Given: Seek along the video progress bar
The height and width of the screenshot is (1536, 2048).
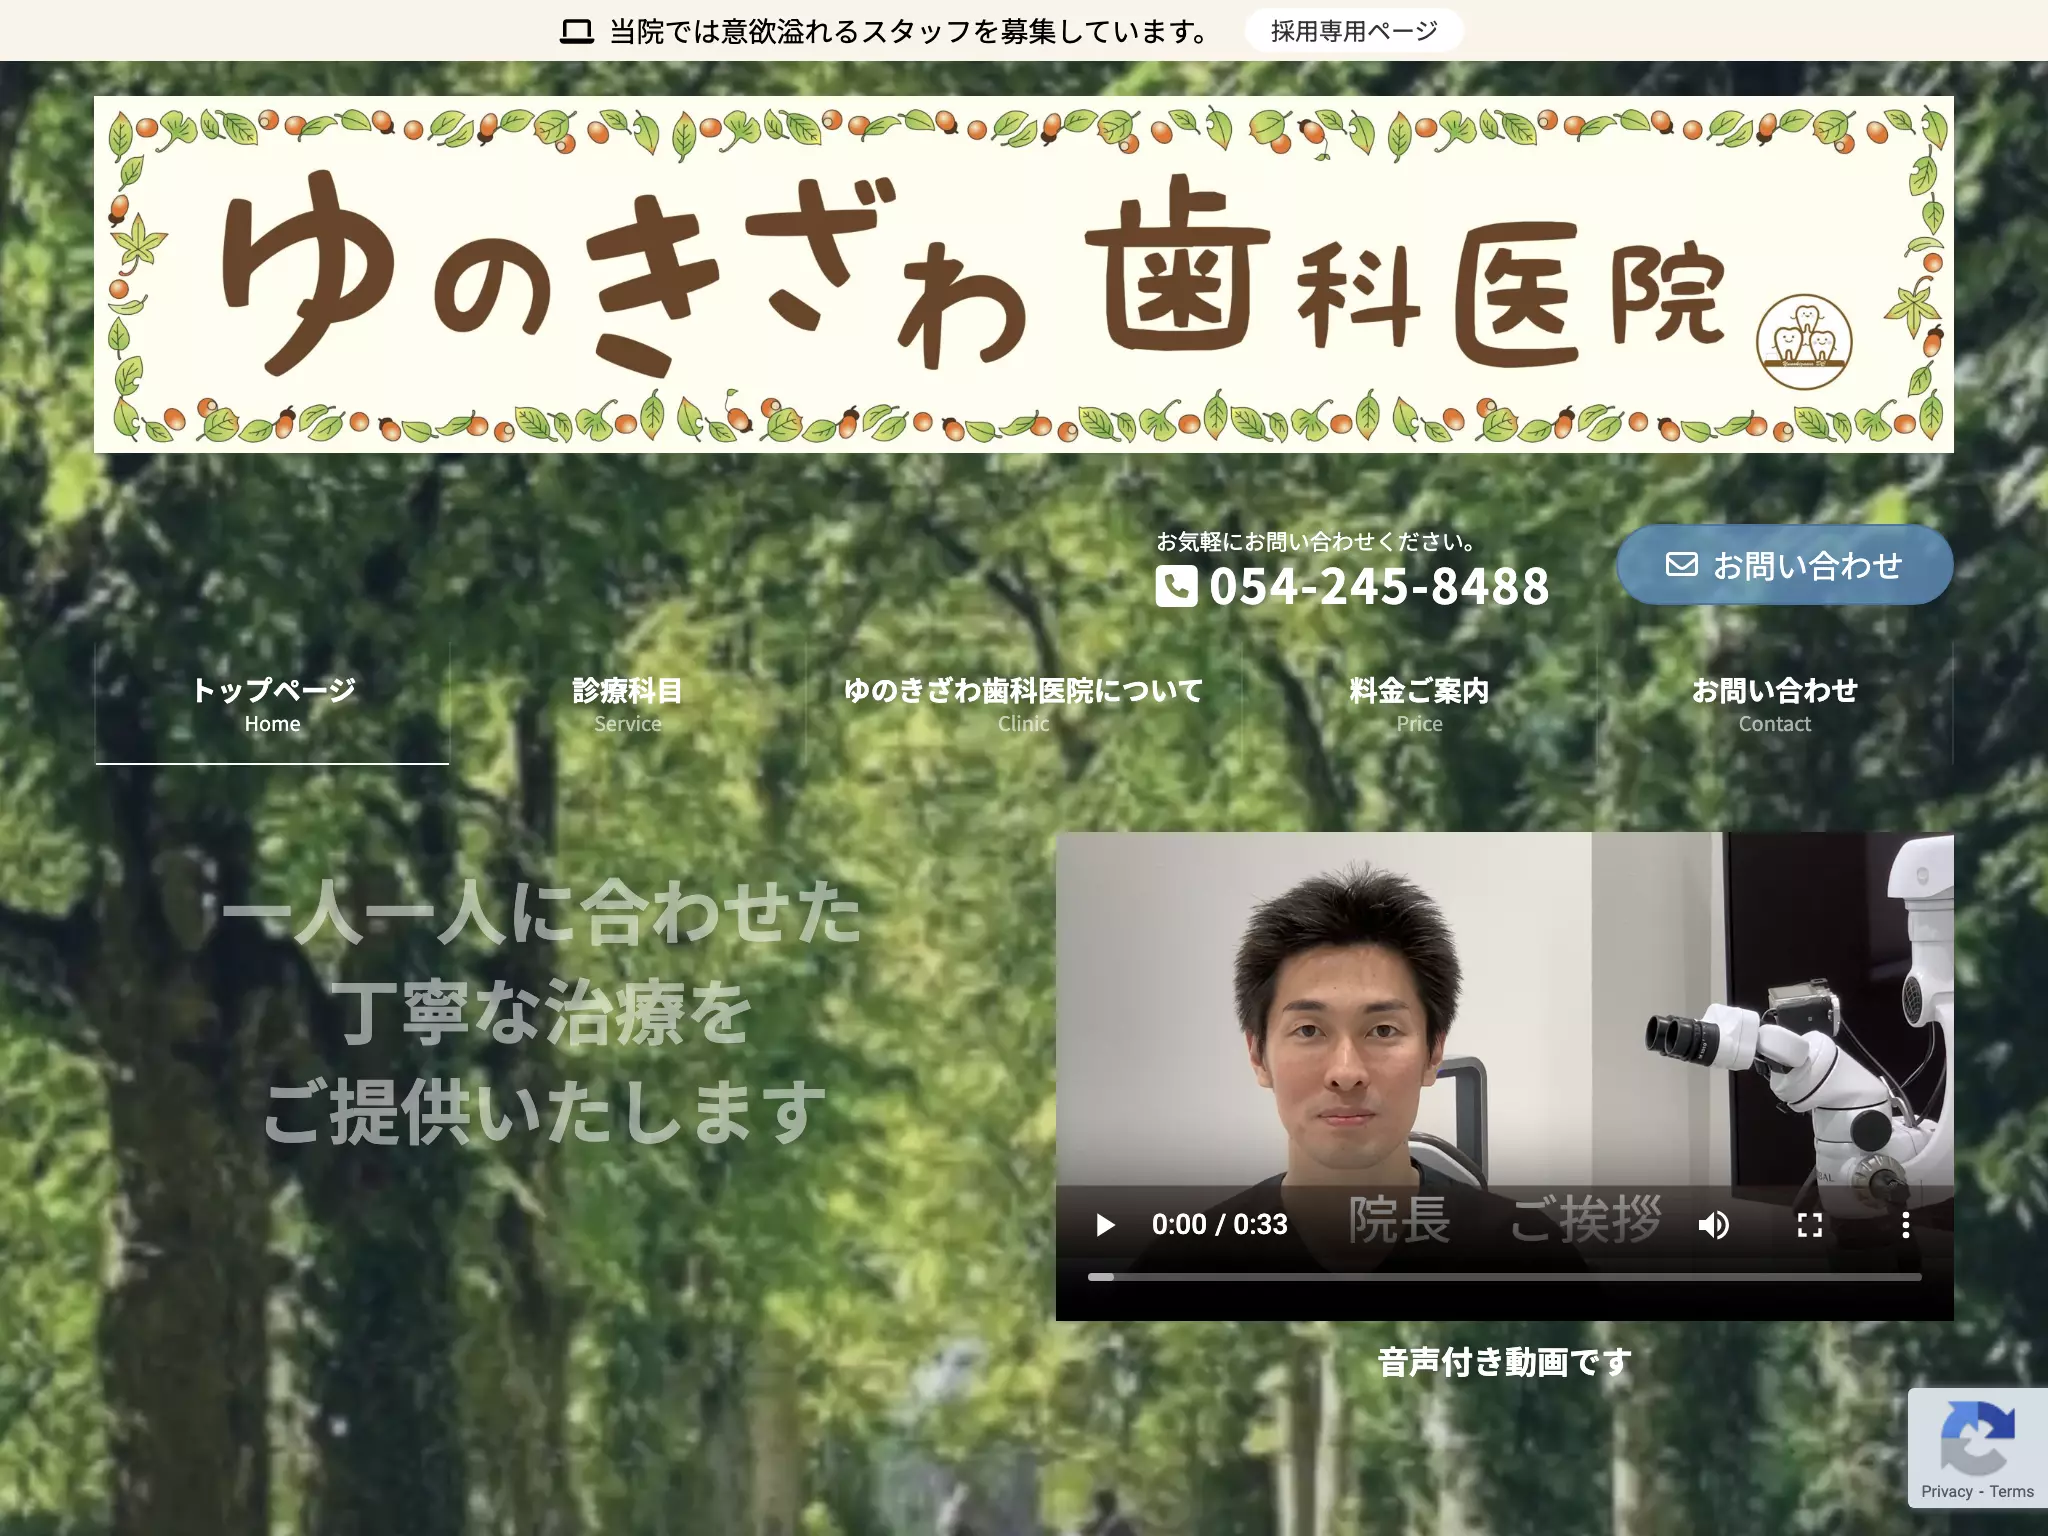Looking at the screenshot, I should tap(1504, 1277).
